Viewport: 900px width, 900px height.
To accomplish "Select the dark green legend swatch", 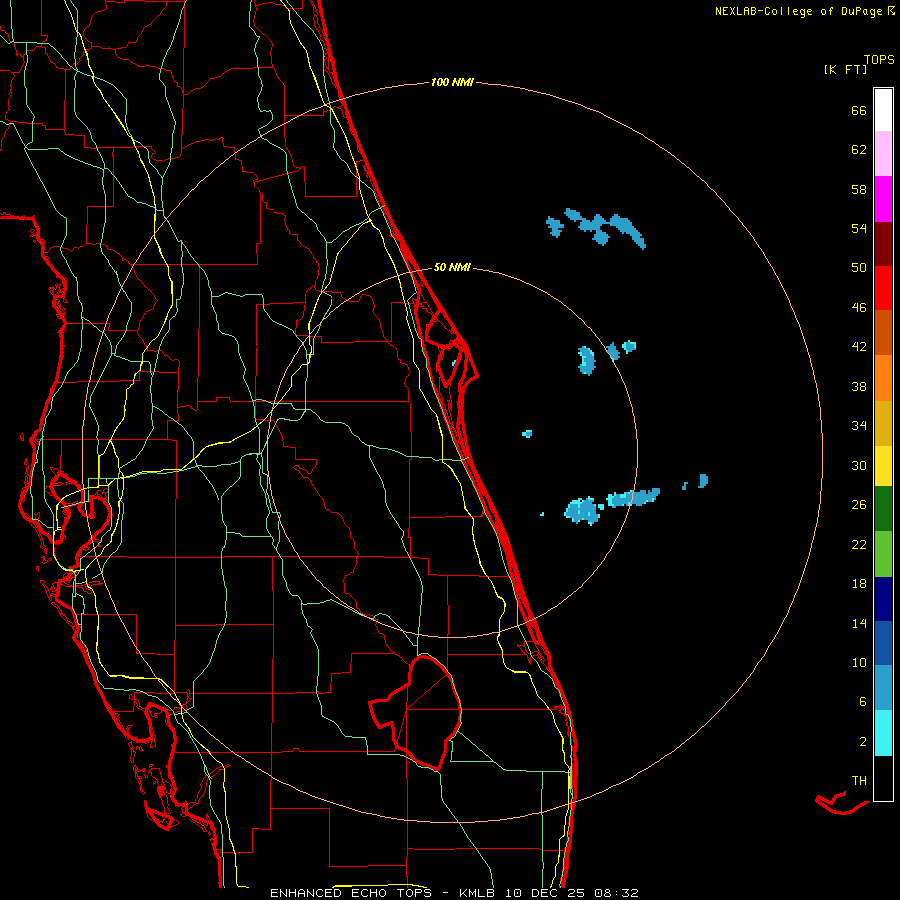I will click(x=883, y=509).
